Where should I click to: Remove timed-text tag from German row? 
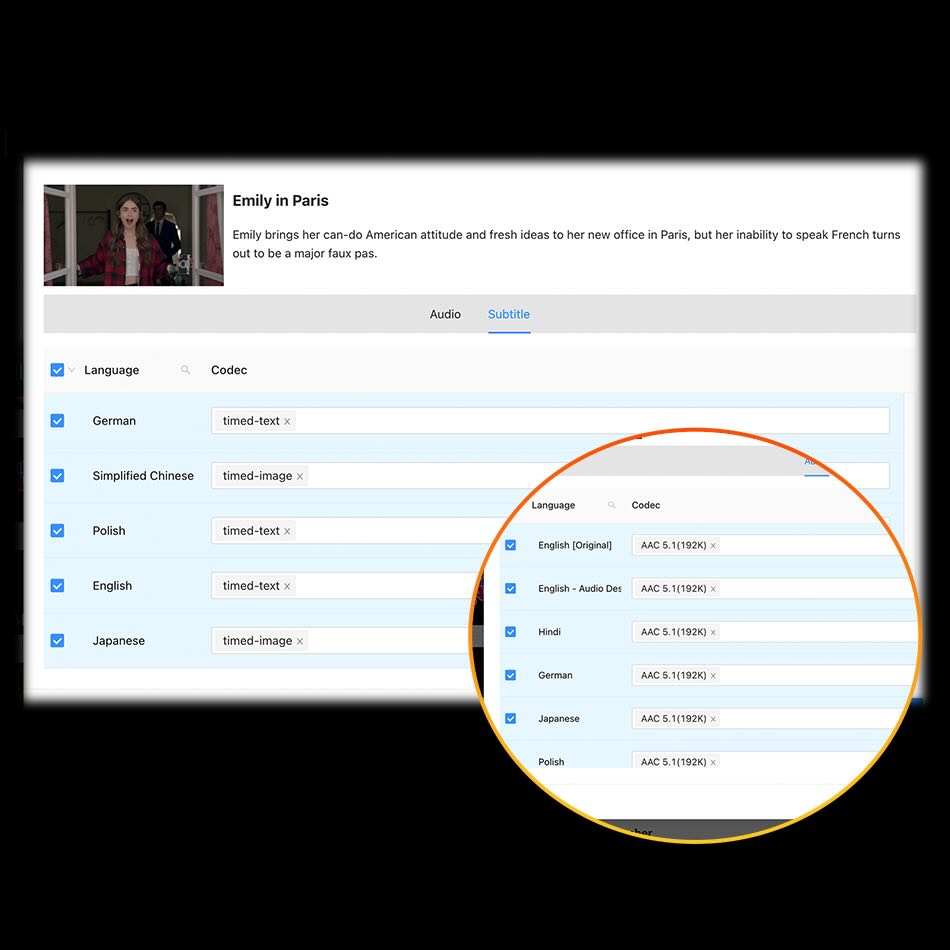[x=287, y=421]
